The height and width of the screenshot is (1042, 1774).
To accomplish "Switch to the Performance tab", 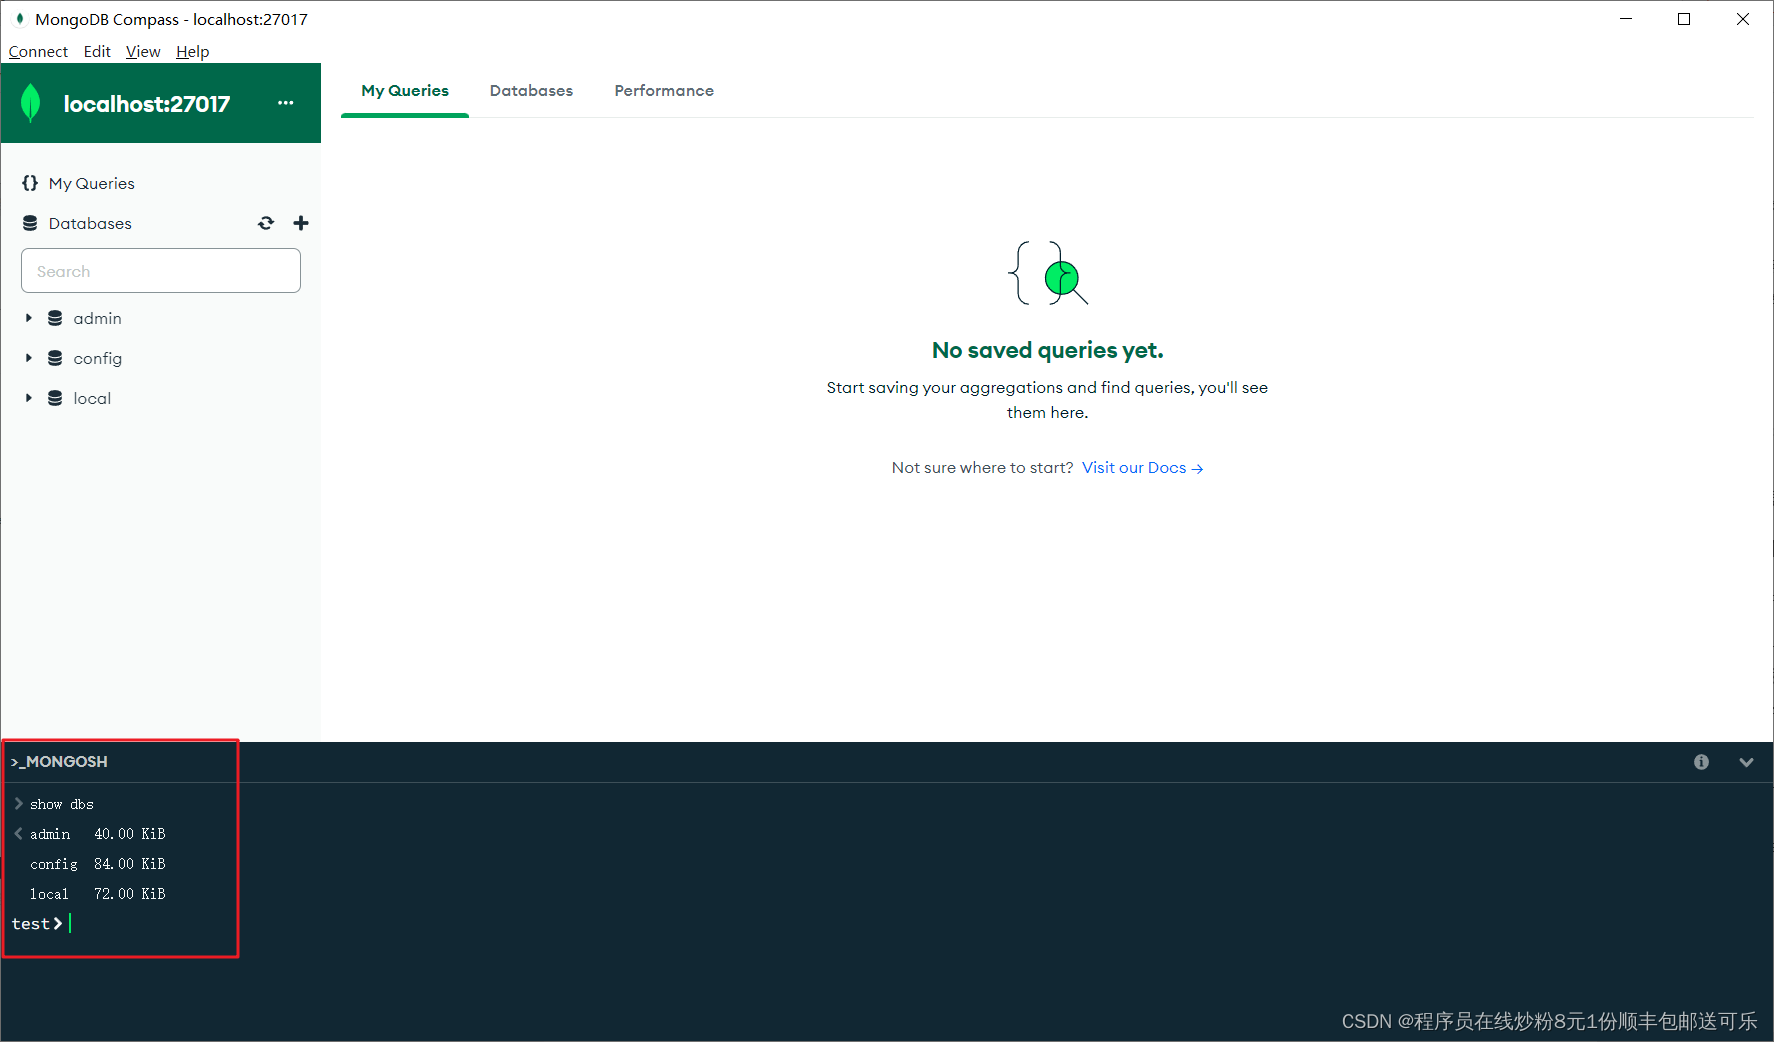I will click(x=664, y=91).
